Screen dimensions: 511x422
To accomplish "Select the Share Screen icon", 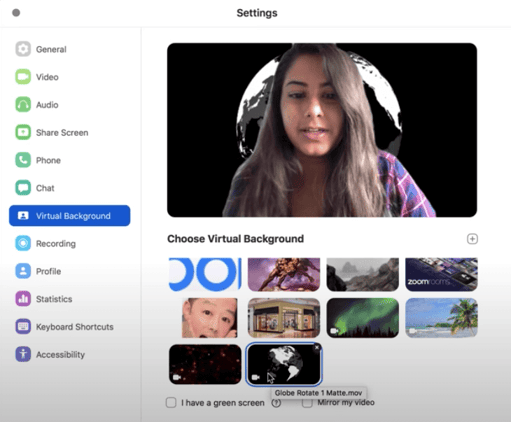I will (23, 132).
